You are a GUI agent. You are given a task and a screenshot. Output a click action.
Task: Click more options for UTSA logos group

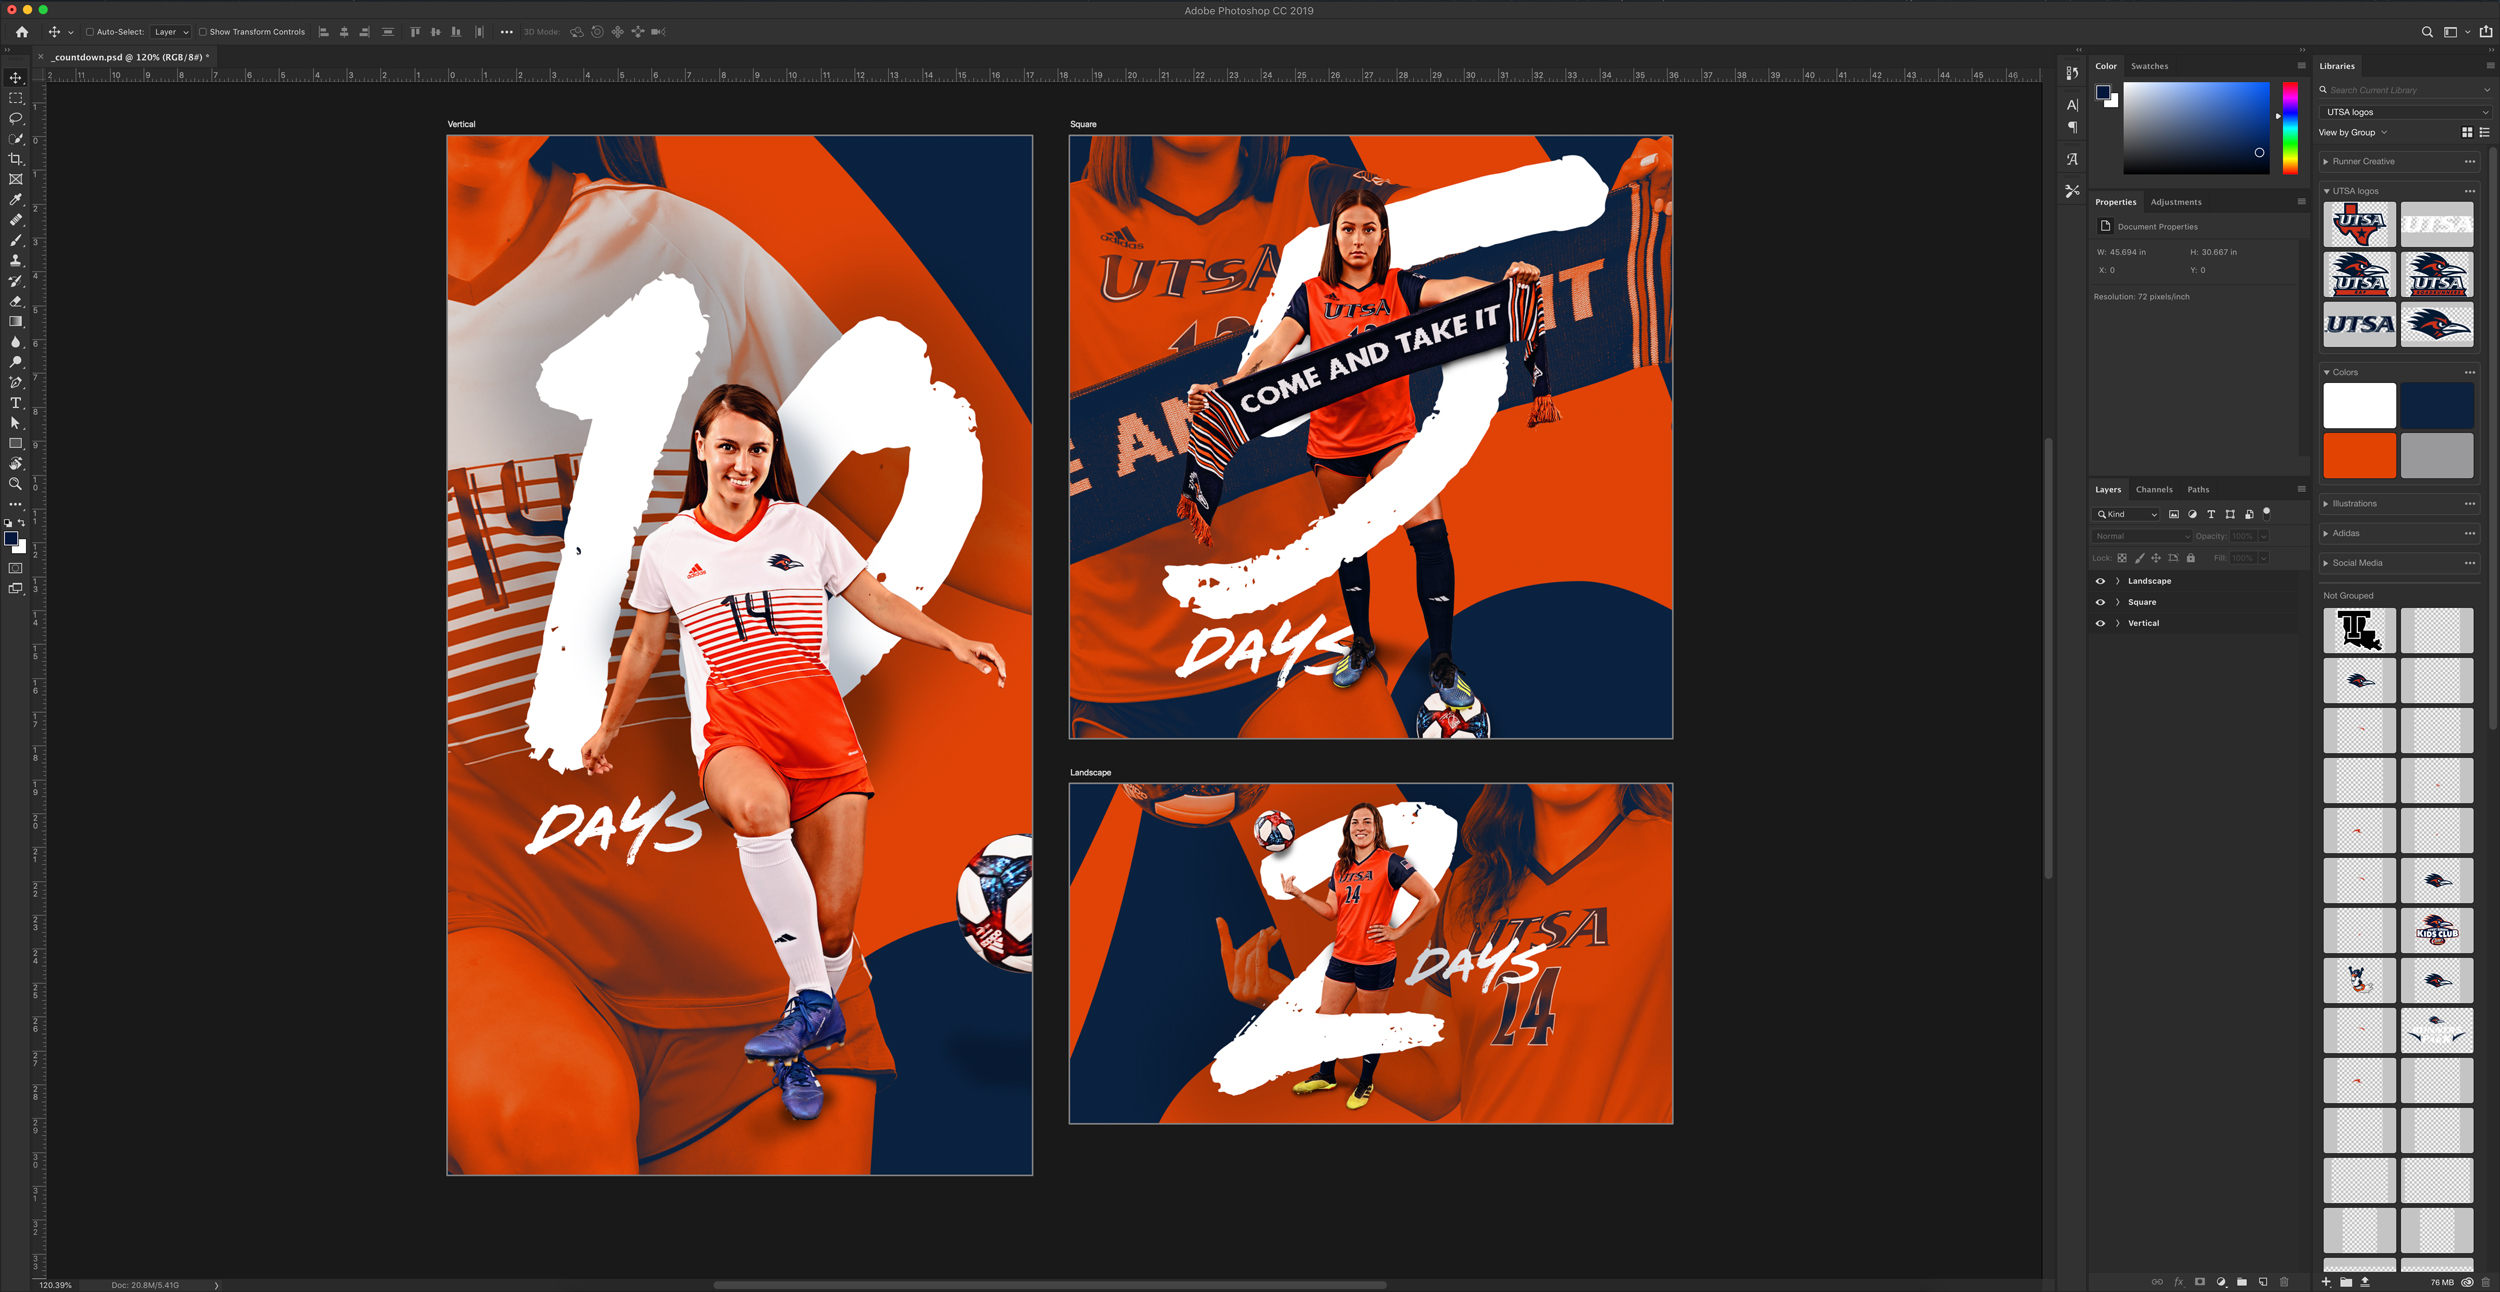click(2470, 191)
